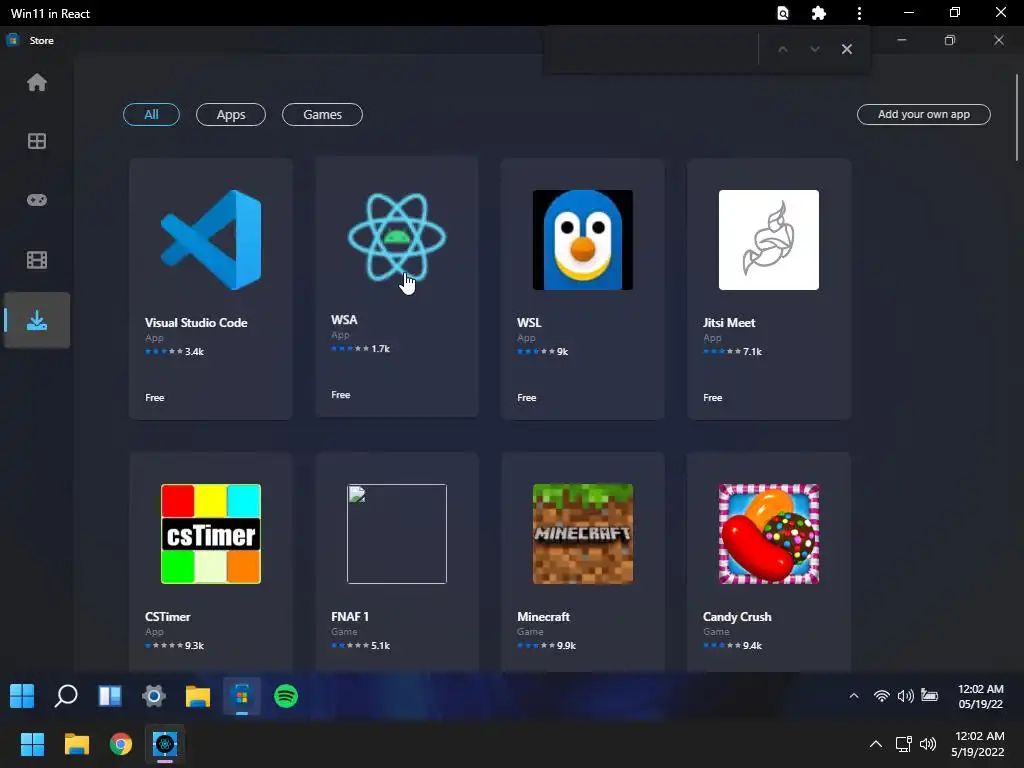Click the 9k star rating of WSL
This screenshot has width=1024, height=768.
(x=543, y=351)
